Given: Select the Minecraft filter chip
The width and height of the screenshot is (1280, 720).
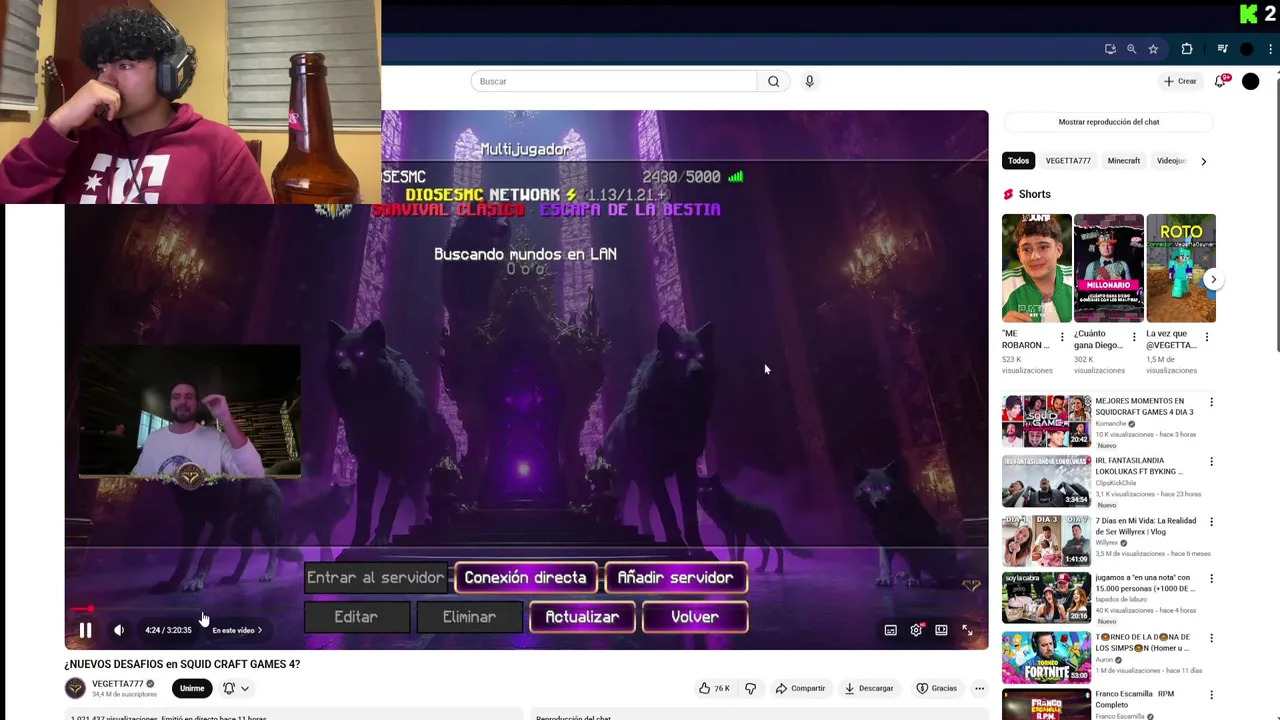Looking at the screenshot, I should click(x=1123, y=161).
